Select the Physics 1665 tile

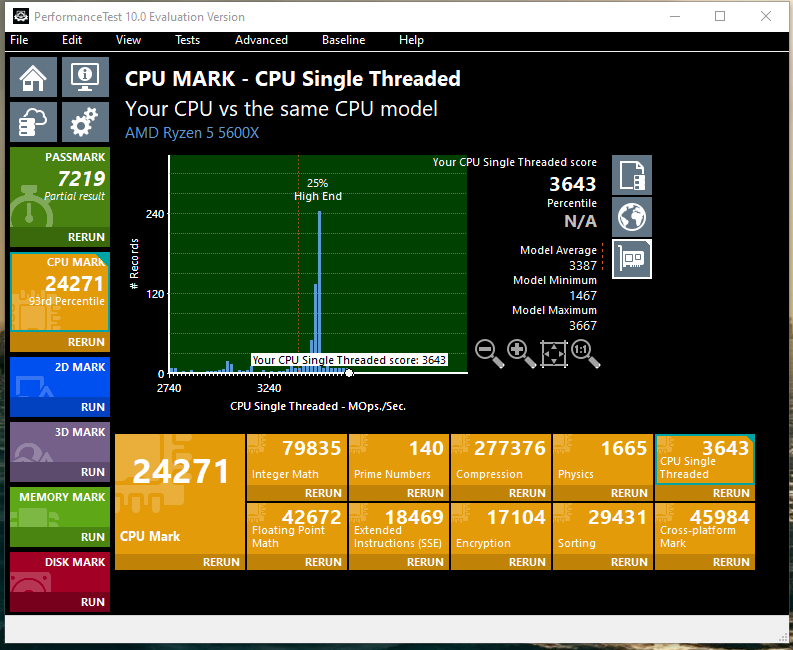603,460
